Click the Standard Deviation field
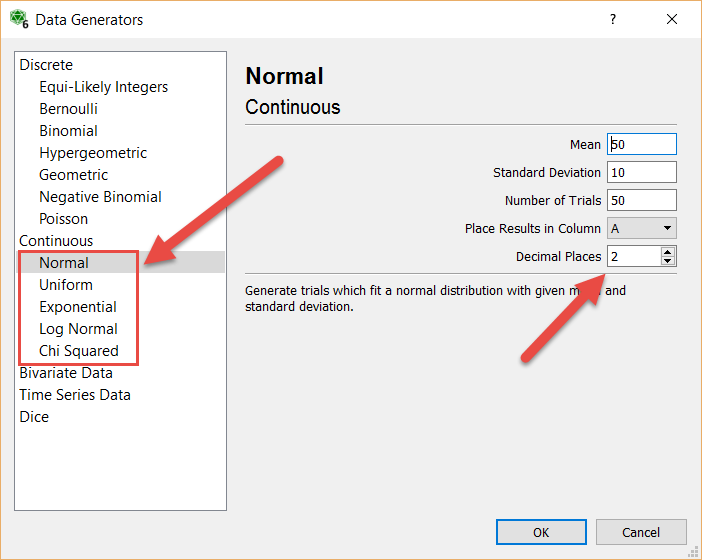 [x=641, y=173]
